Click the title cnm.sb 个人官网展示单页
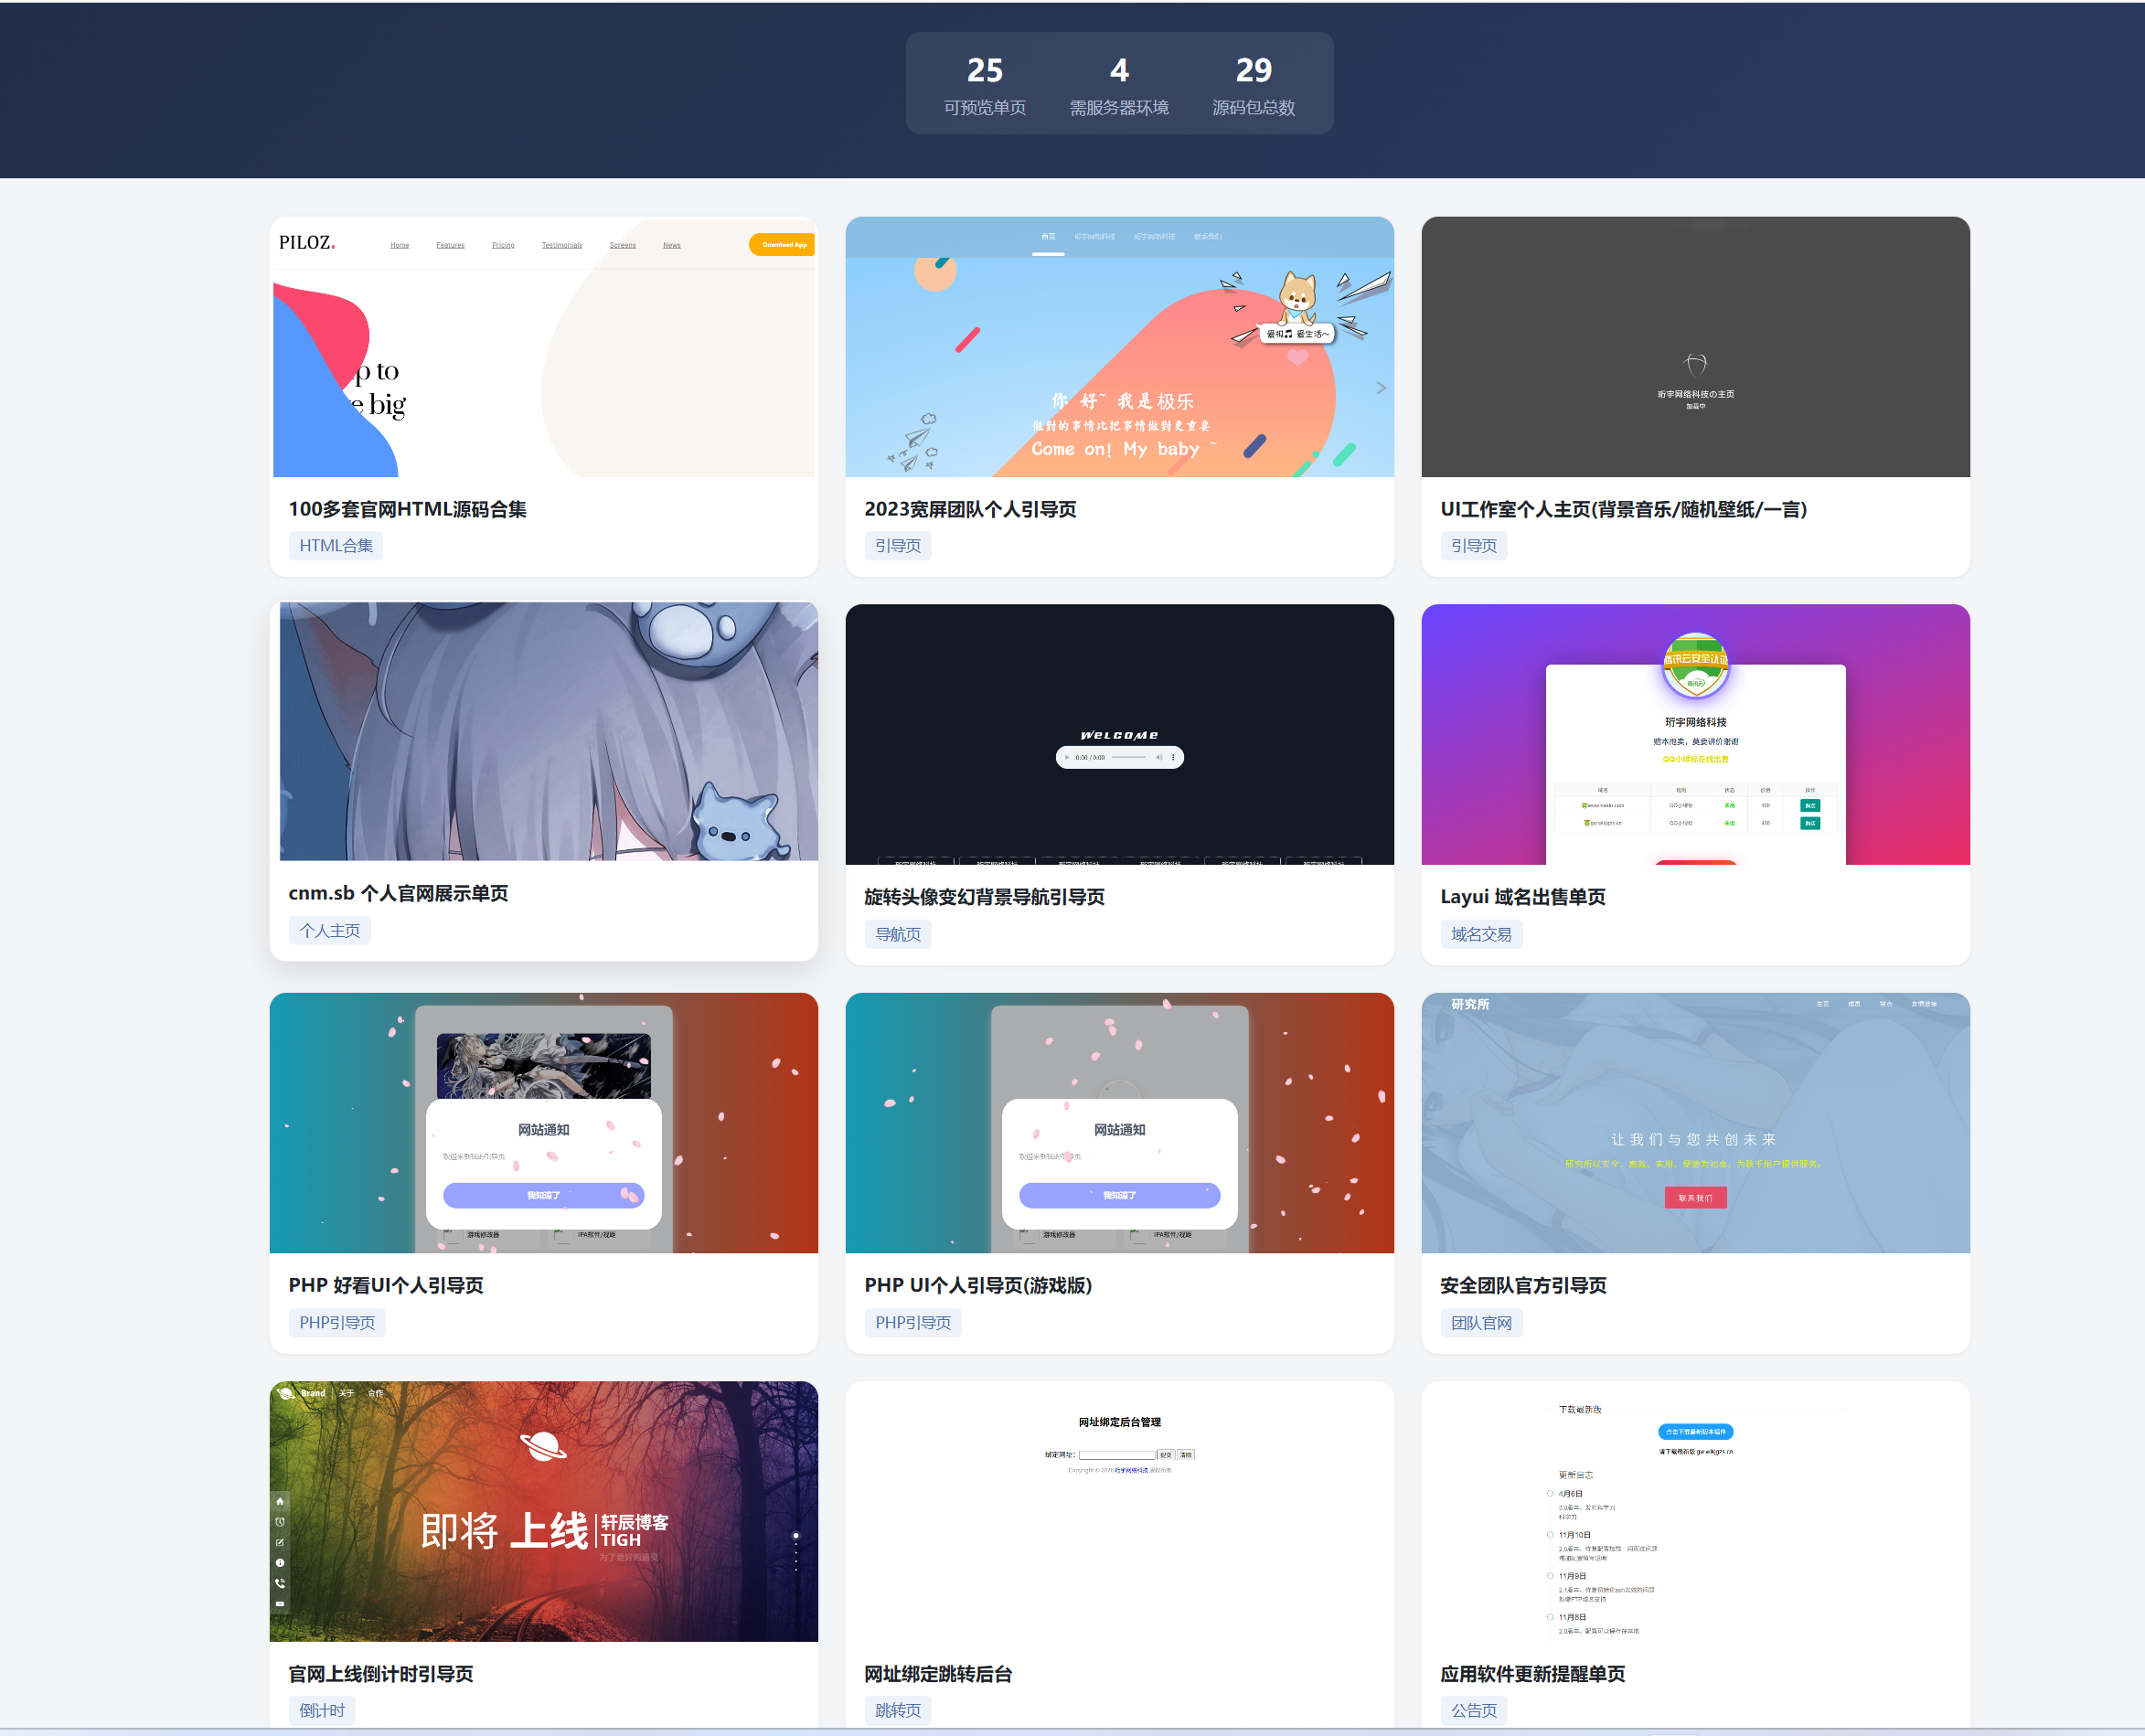The image size is (2145, 1736). click(x=398, y=893)
